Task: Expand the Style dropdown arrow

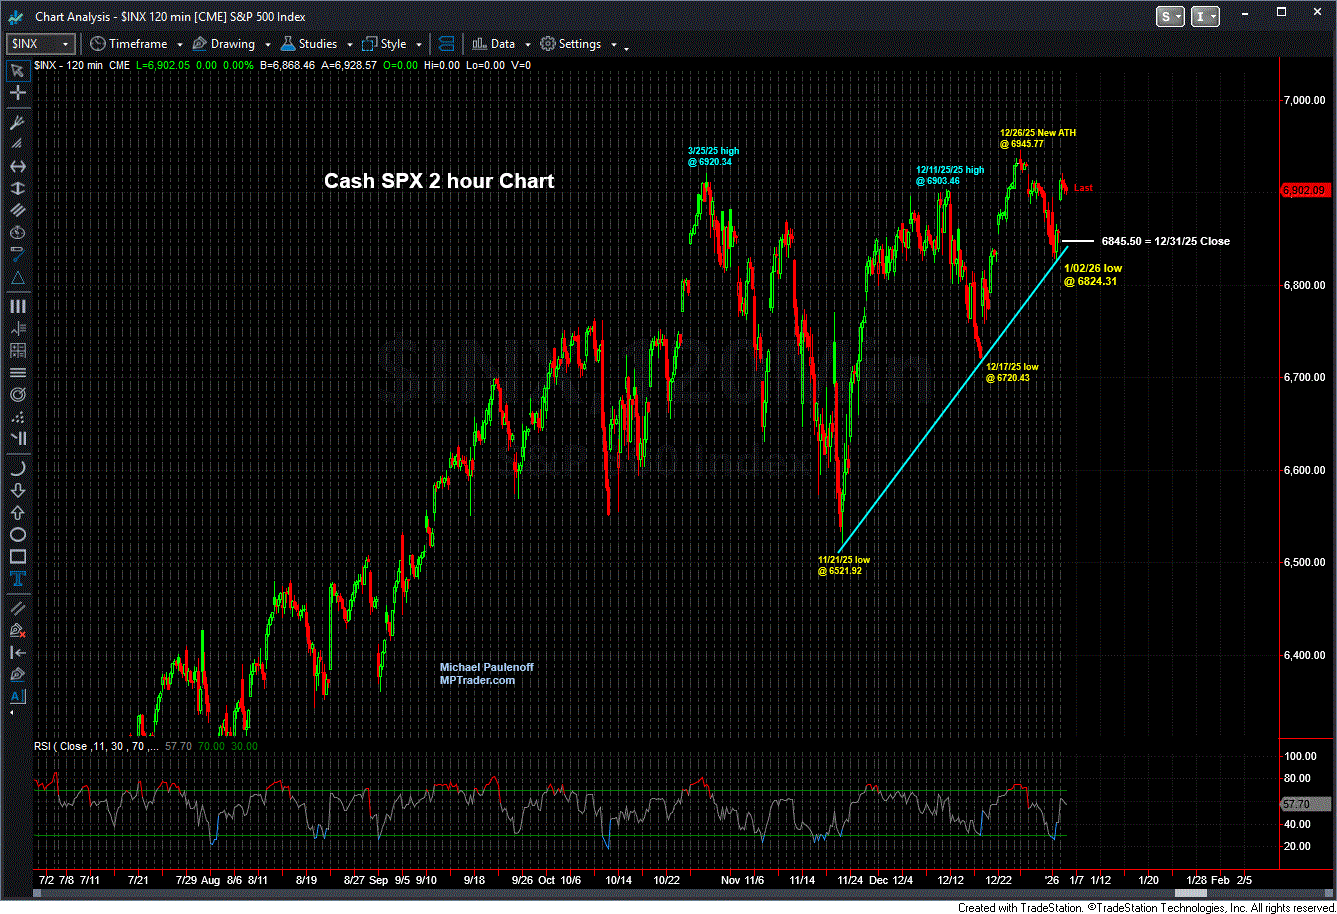Action: point(419,45)
